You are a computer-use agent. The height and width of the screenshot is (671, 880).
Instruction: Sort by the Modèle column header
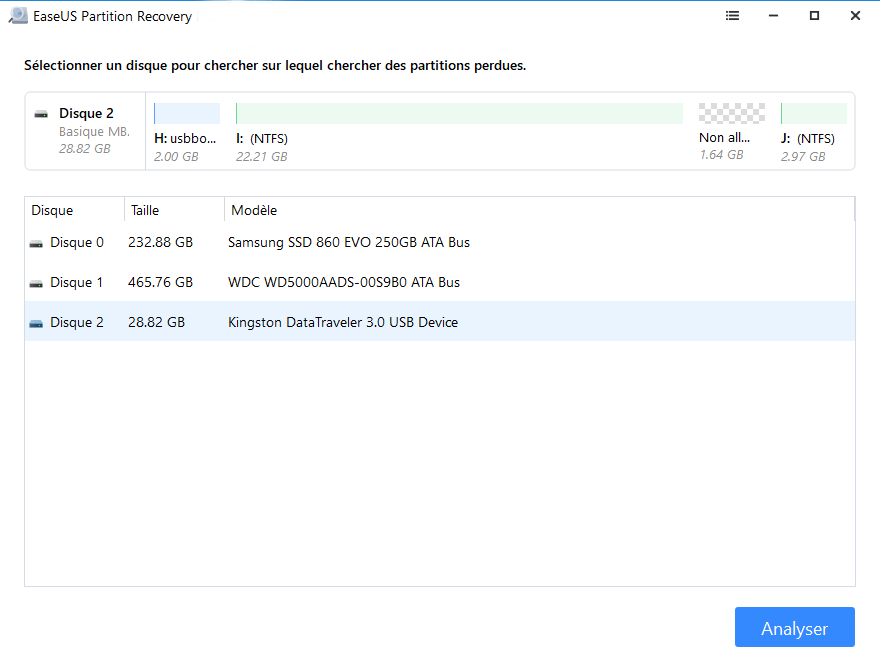(x=539, y=210)
